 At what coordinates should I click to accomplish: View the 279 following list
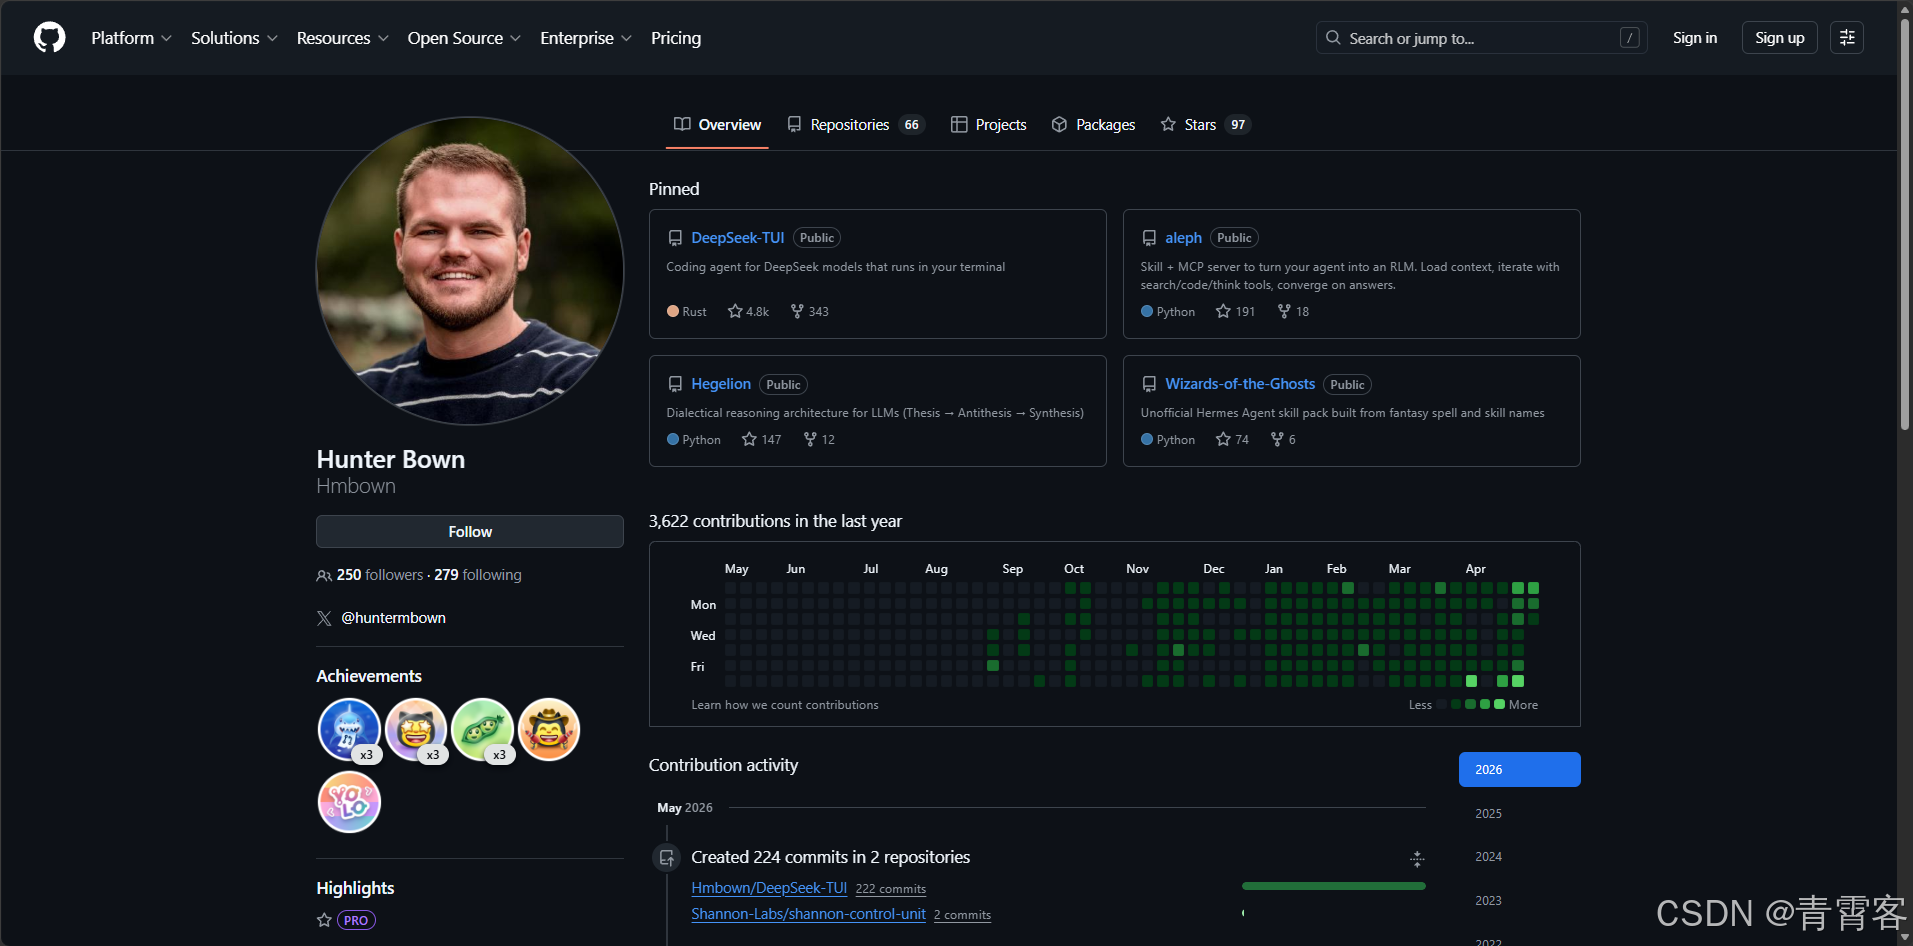click(x=478, y=575)
